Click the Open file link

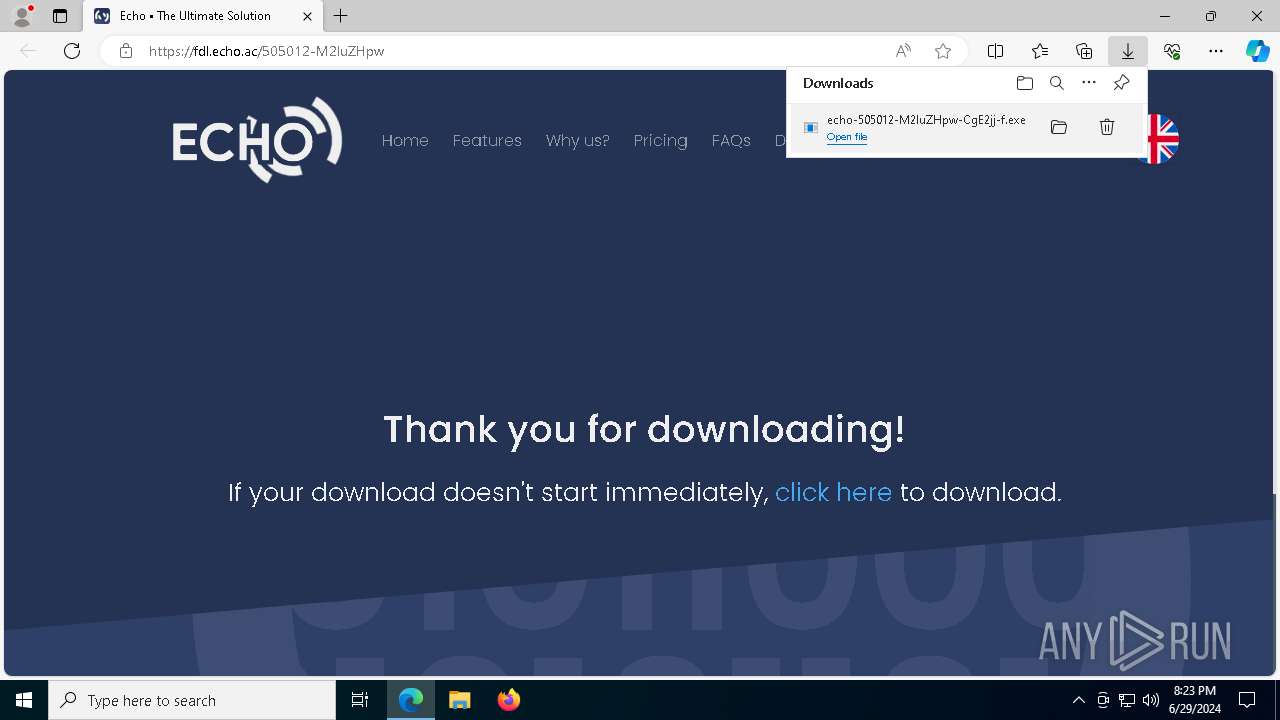coord(847,137)
